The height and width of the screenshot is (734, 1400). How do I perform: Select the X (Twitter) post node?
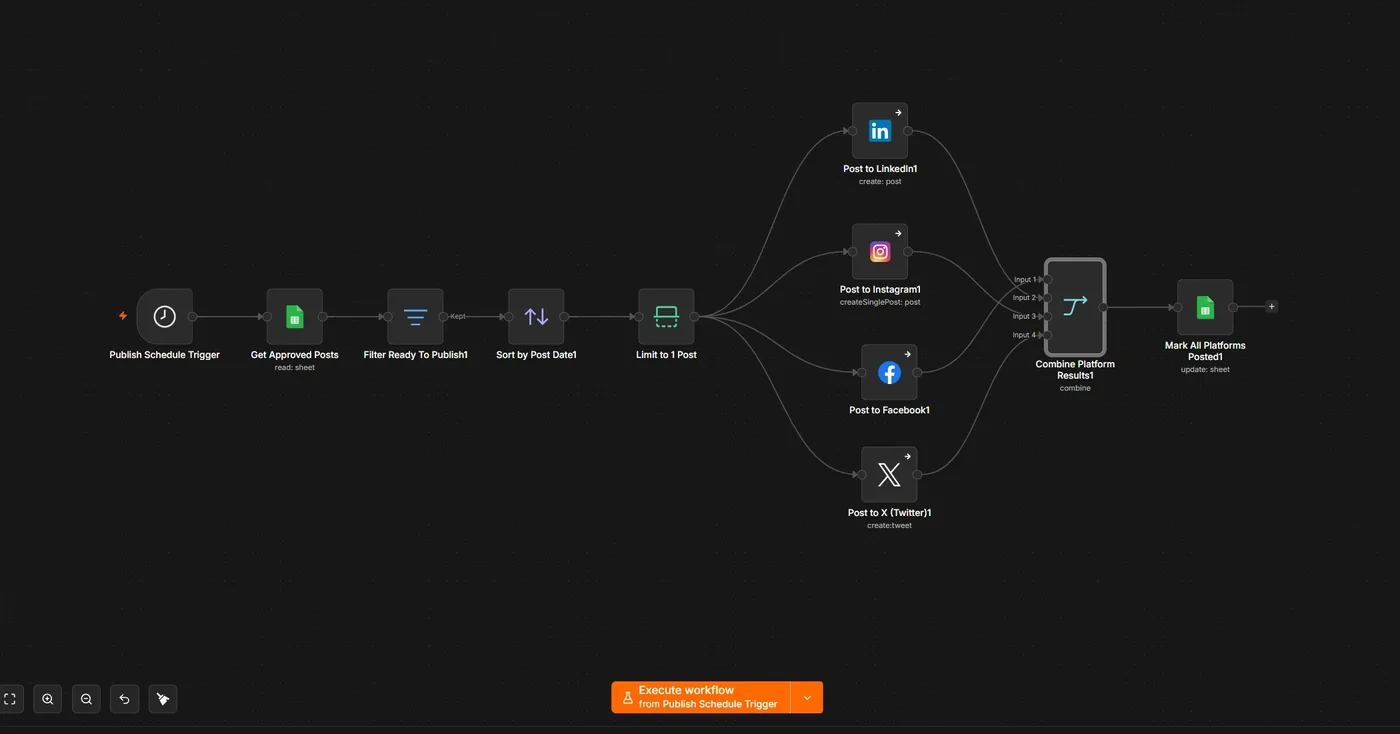(x=889, y=475)
